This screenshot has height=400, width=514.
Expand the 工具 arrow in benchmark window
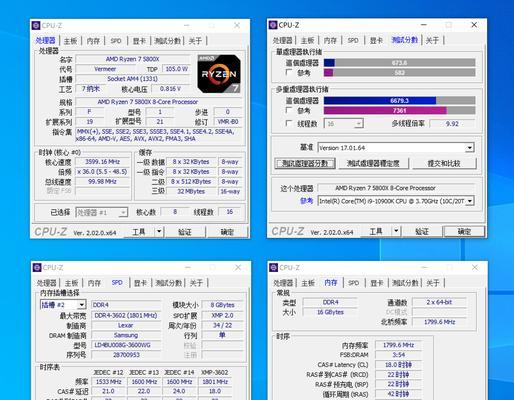click(x=396, y=231)
